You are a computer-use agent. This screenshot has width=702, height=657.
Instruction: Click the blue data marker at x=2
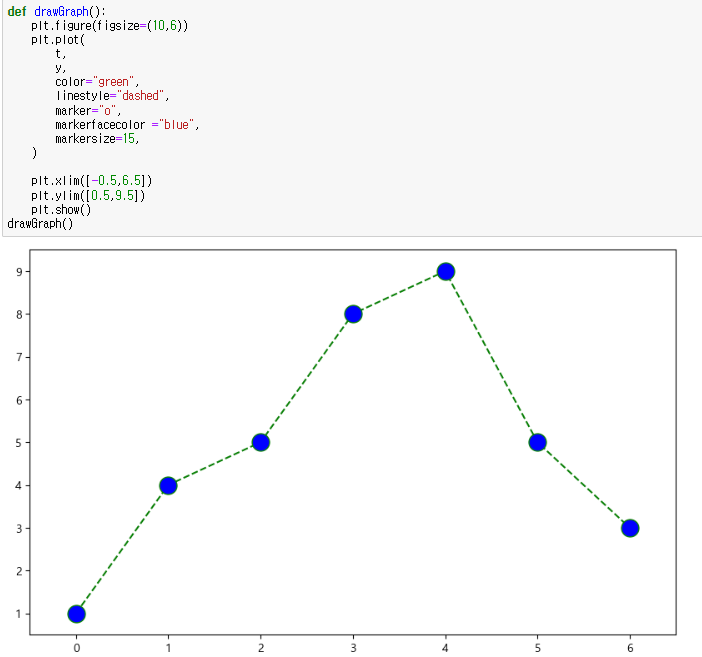click(x=261, y=442)
